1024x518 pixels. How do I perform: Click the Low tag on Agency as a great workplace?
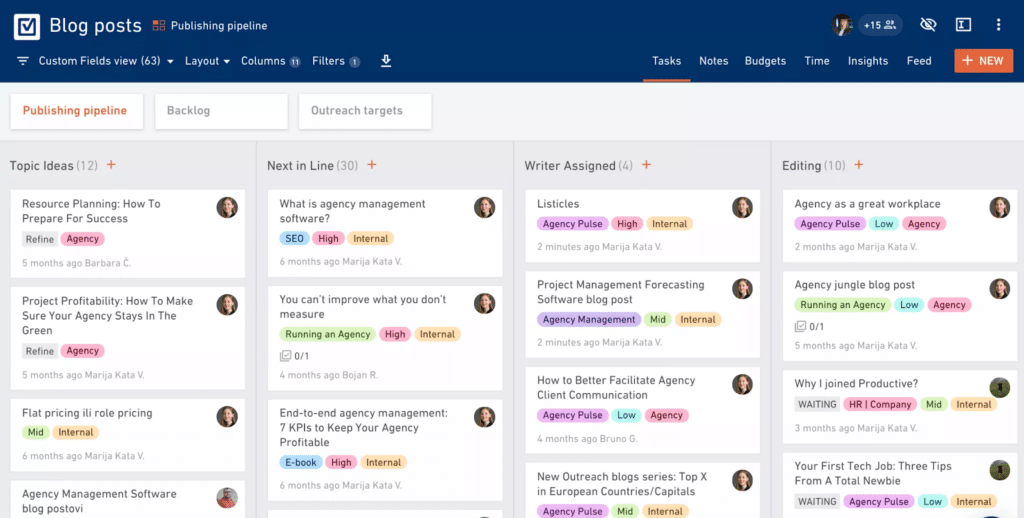(884, 224)
